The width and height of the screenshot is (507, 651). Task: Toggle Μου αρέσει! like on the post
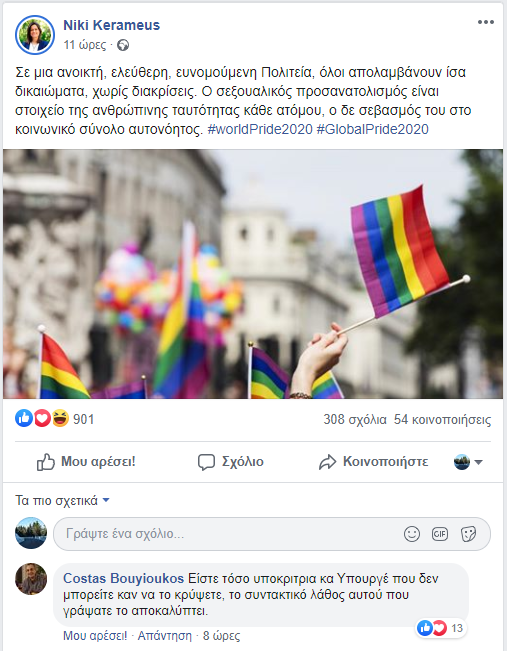coord(86,462)
